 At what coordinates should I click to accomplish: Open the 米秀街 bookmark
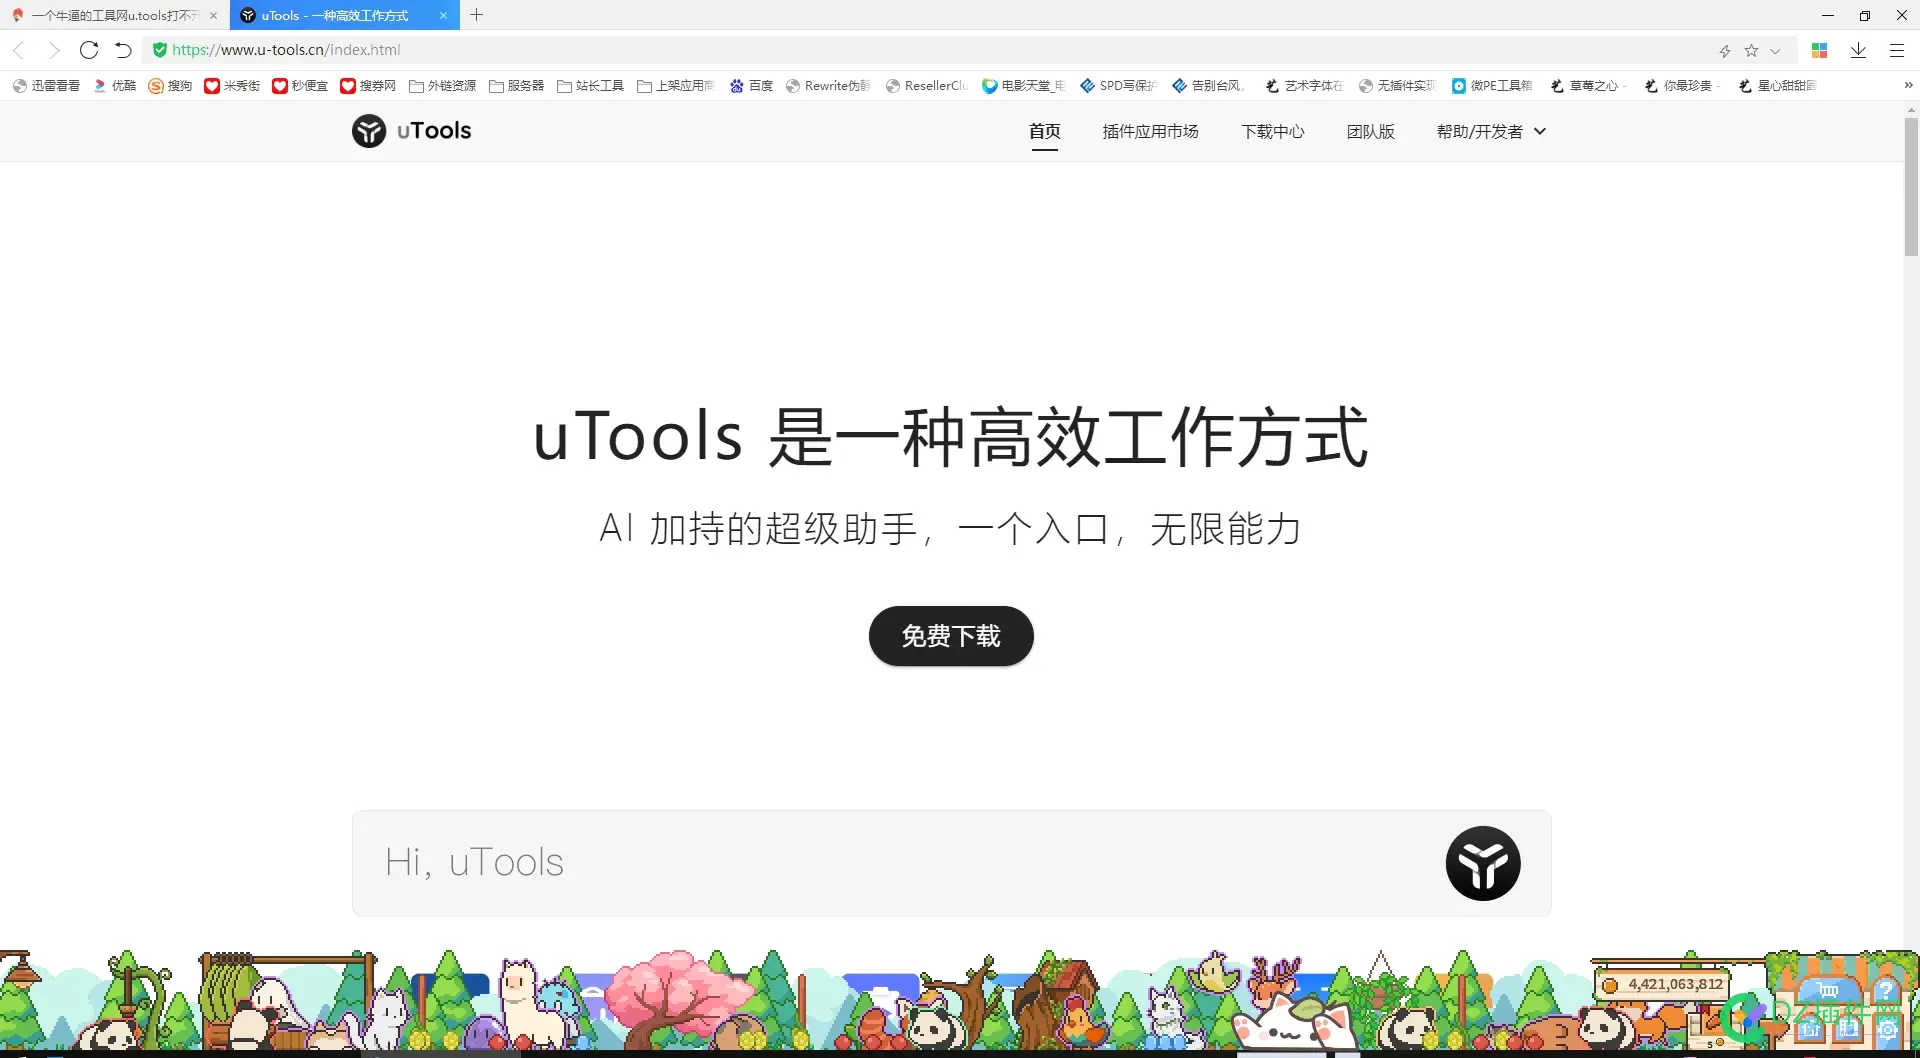232,86
